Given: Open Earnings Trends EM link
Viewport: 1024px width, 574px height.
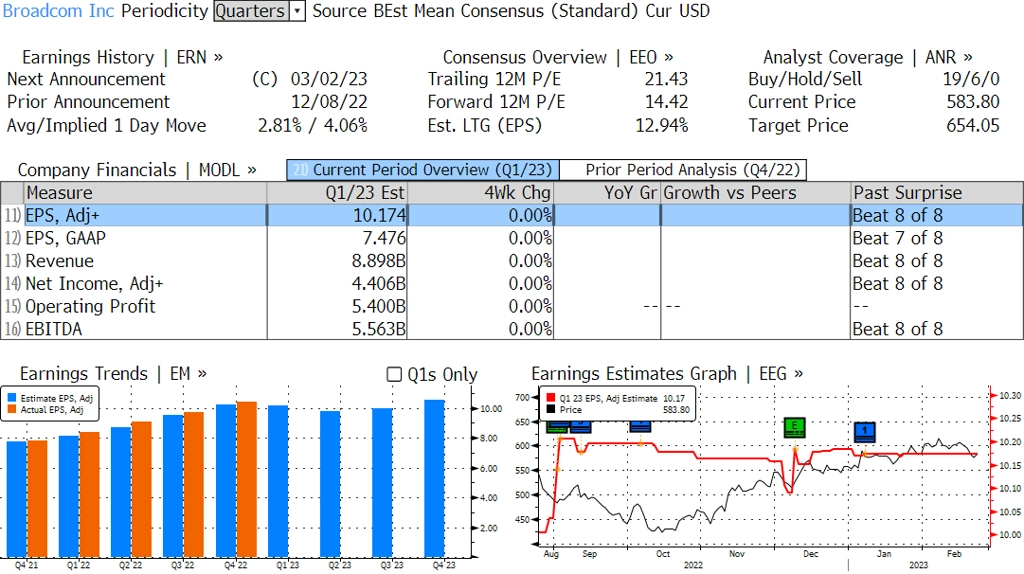Looking at the screenshot, I should tap(113, 374).
